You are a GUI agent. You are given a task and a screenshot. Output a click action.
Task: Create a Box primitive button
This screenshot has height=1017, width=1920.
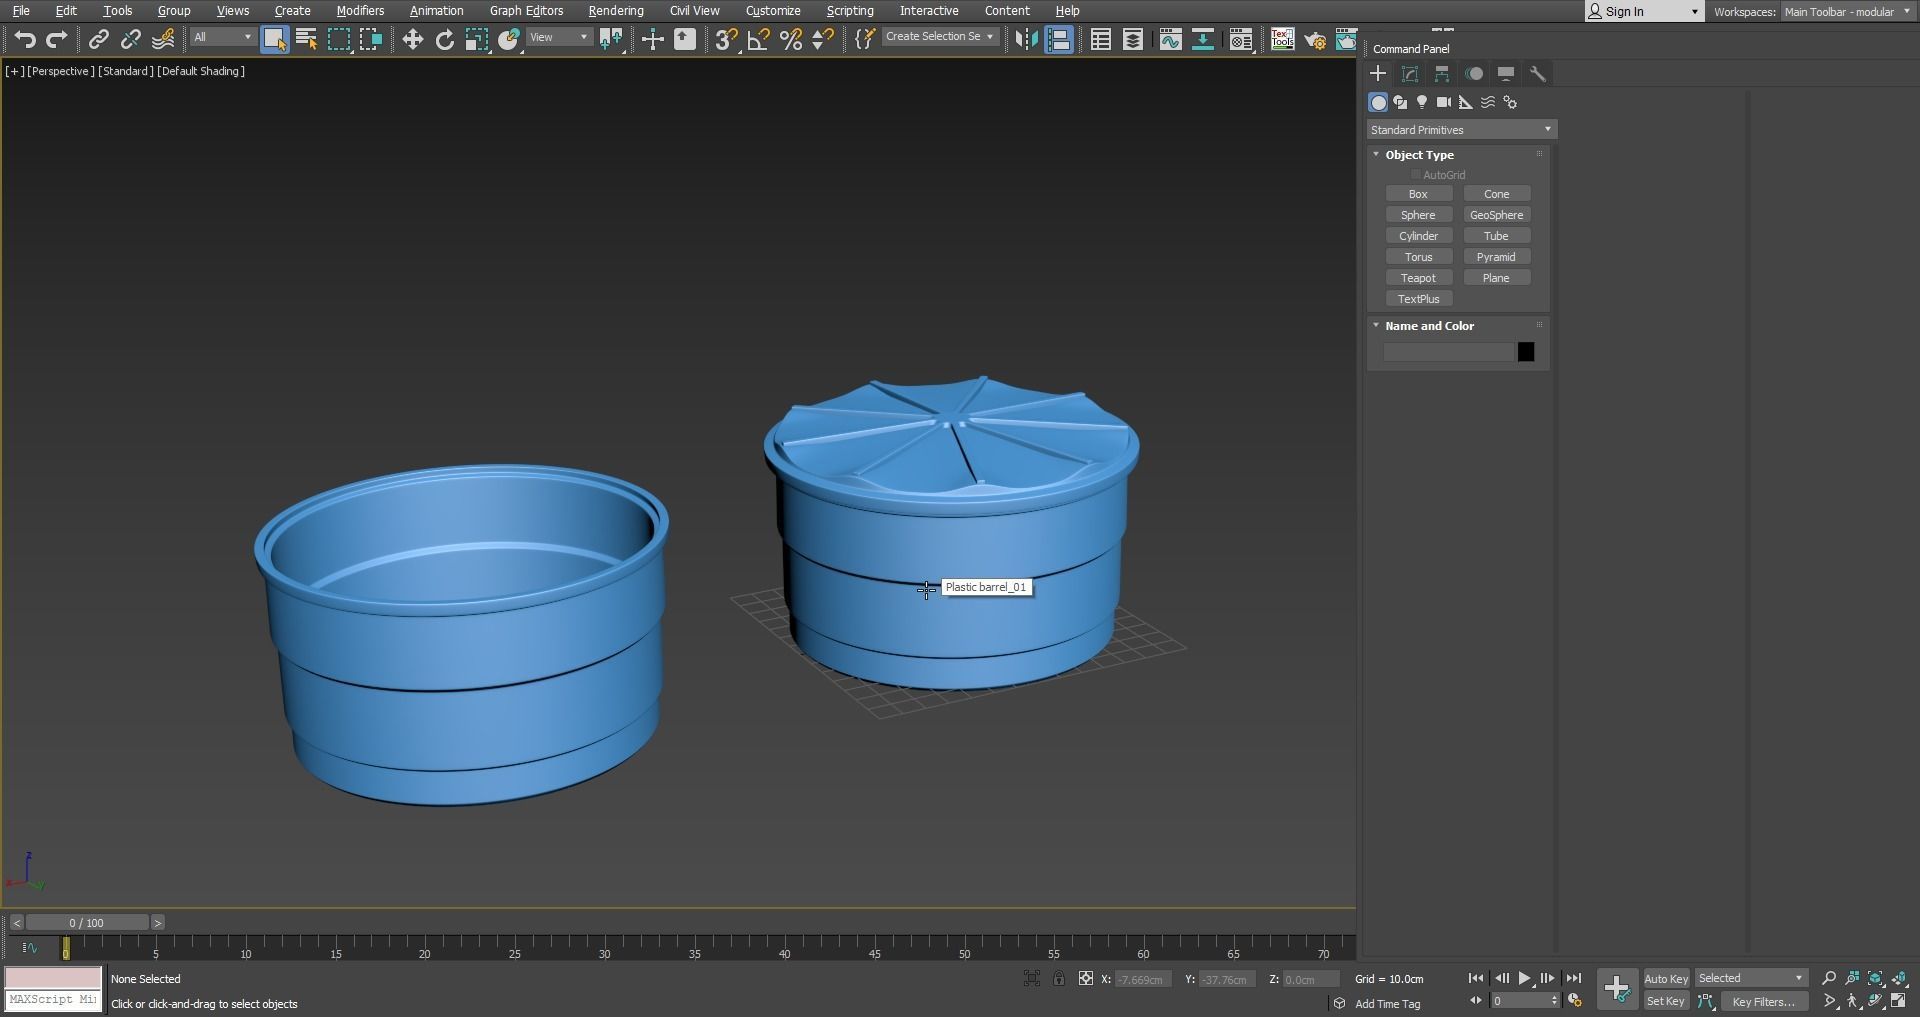pos(1418,194)
